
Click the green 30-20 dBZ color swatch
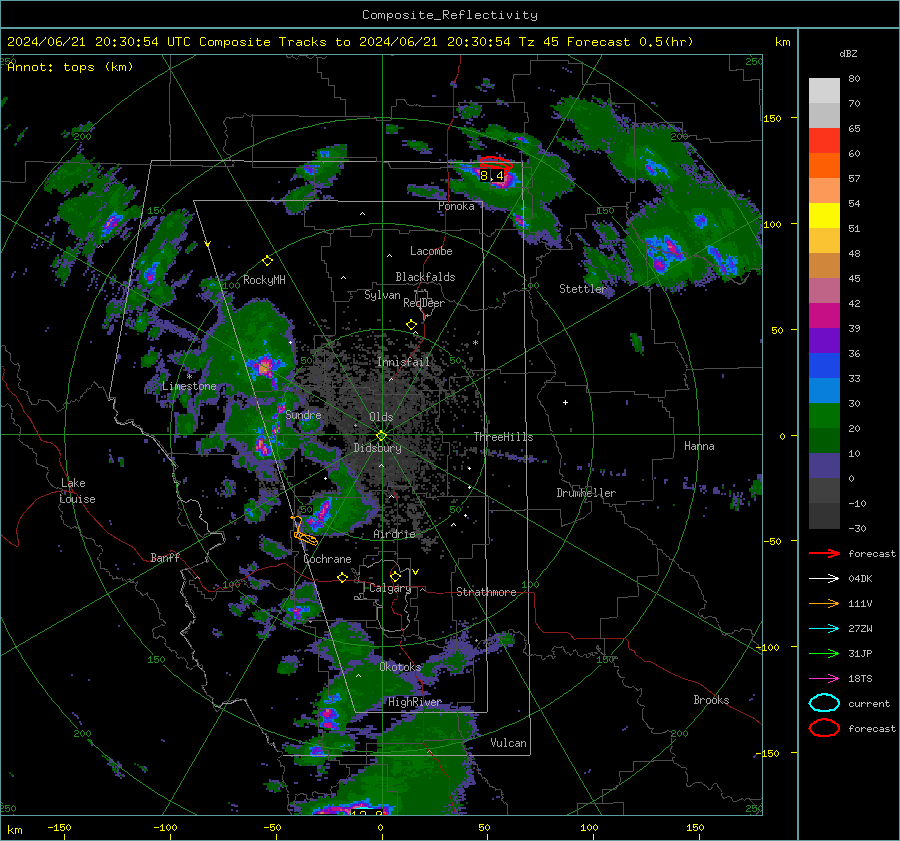pyautogui.click(x=824, y=416)
